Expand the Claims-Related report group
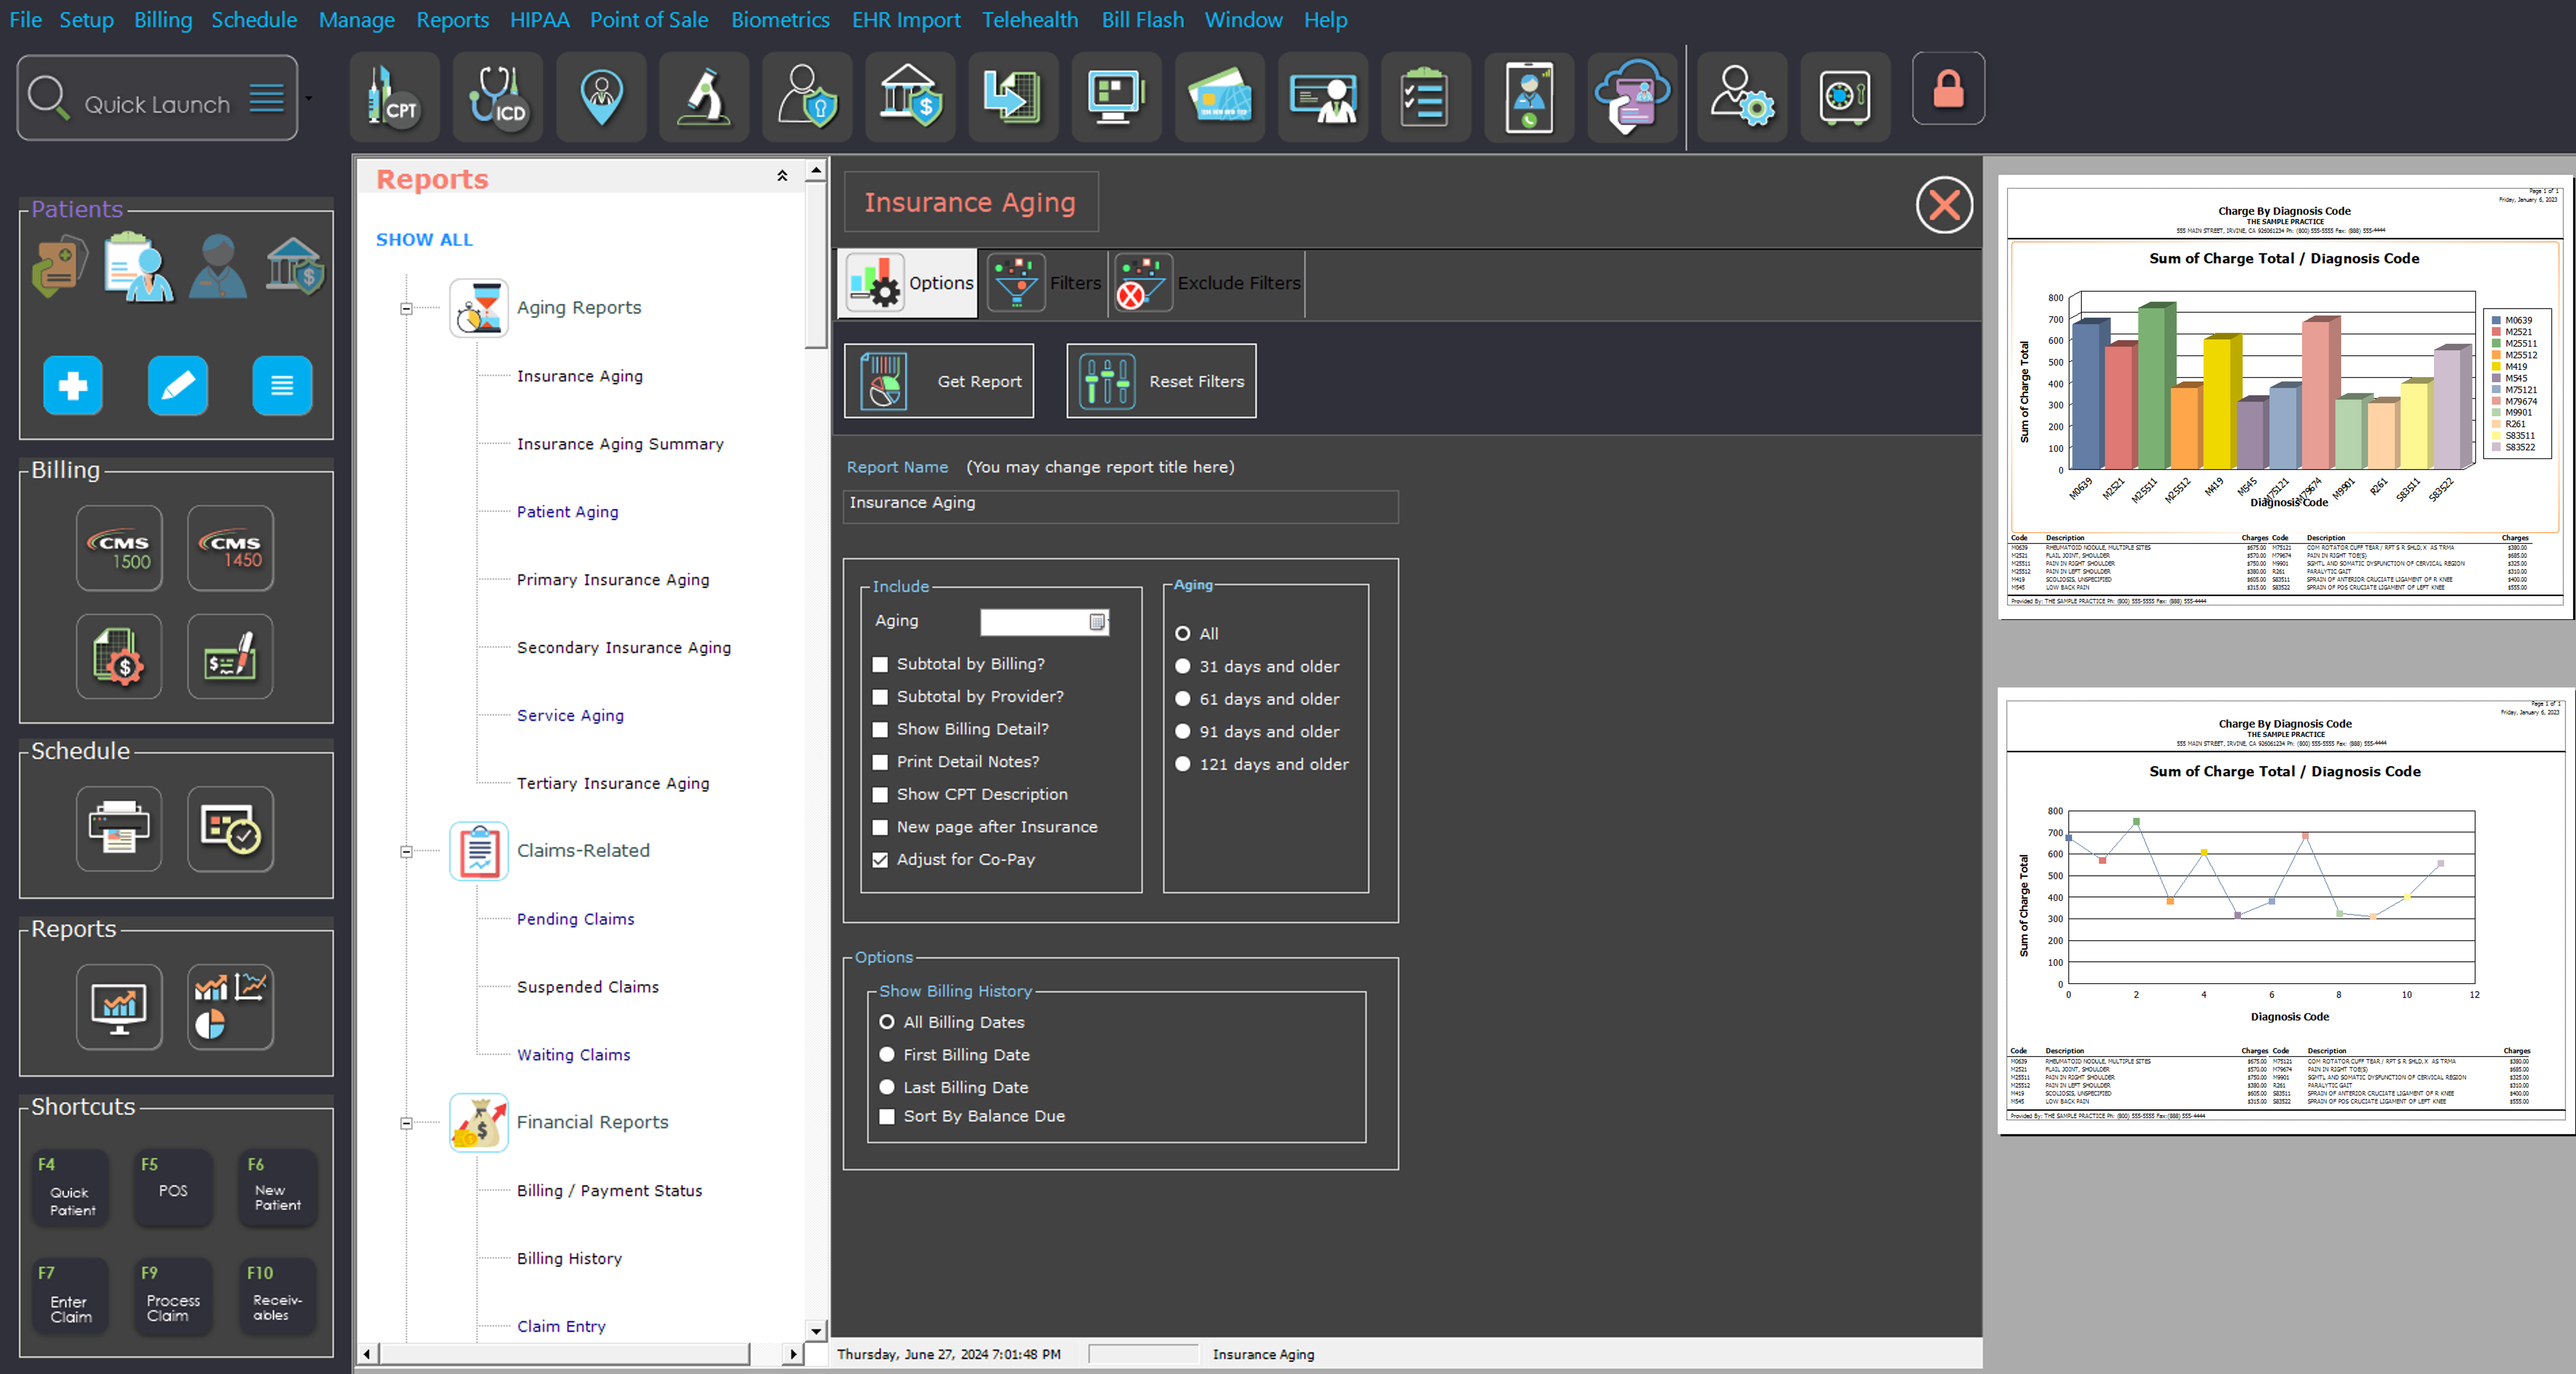 [406, 852]
